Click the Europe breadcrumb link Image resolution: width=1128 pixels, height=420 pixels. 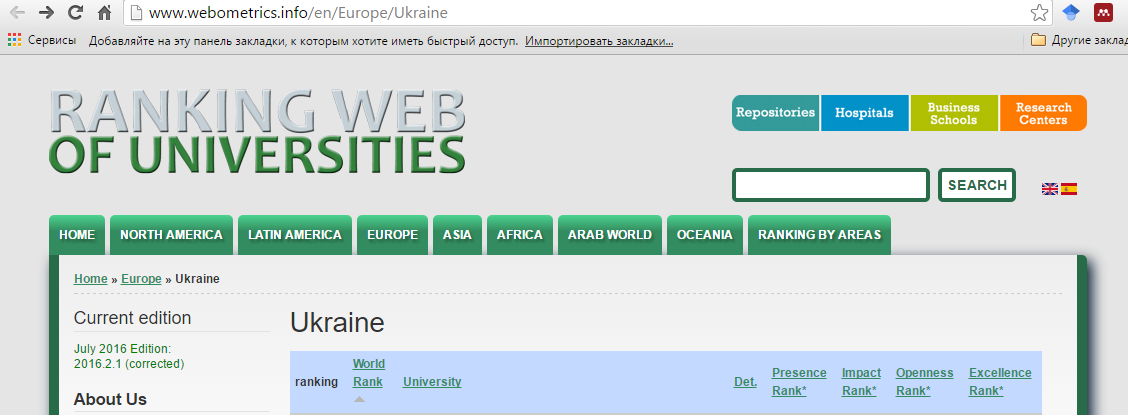tap(141, 279)
